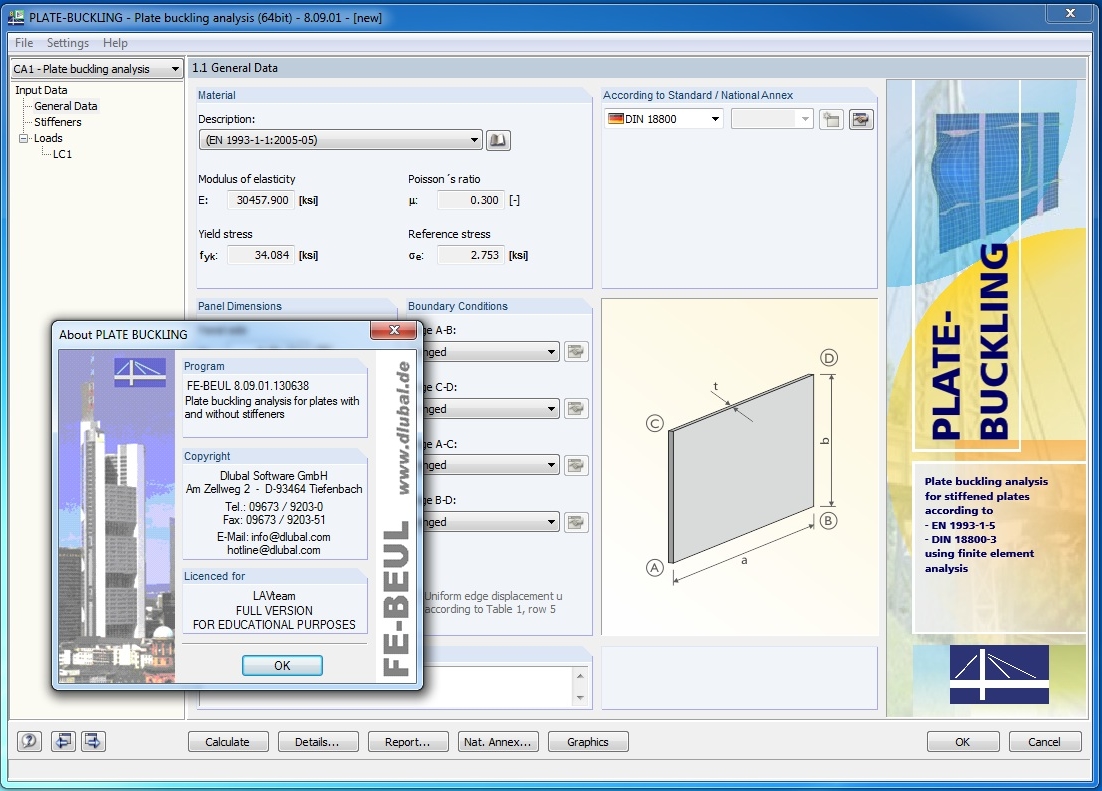The height and width of the screenshot is (791, 1102).
Task: Open the disabled National Annex dropdown
Action: [x=772, y=119]
